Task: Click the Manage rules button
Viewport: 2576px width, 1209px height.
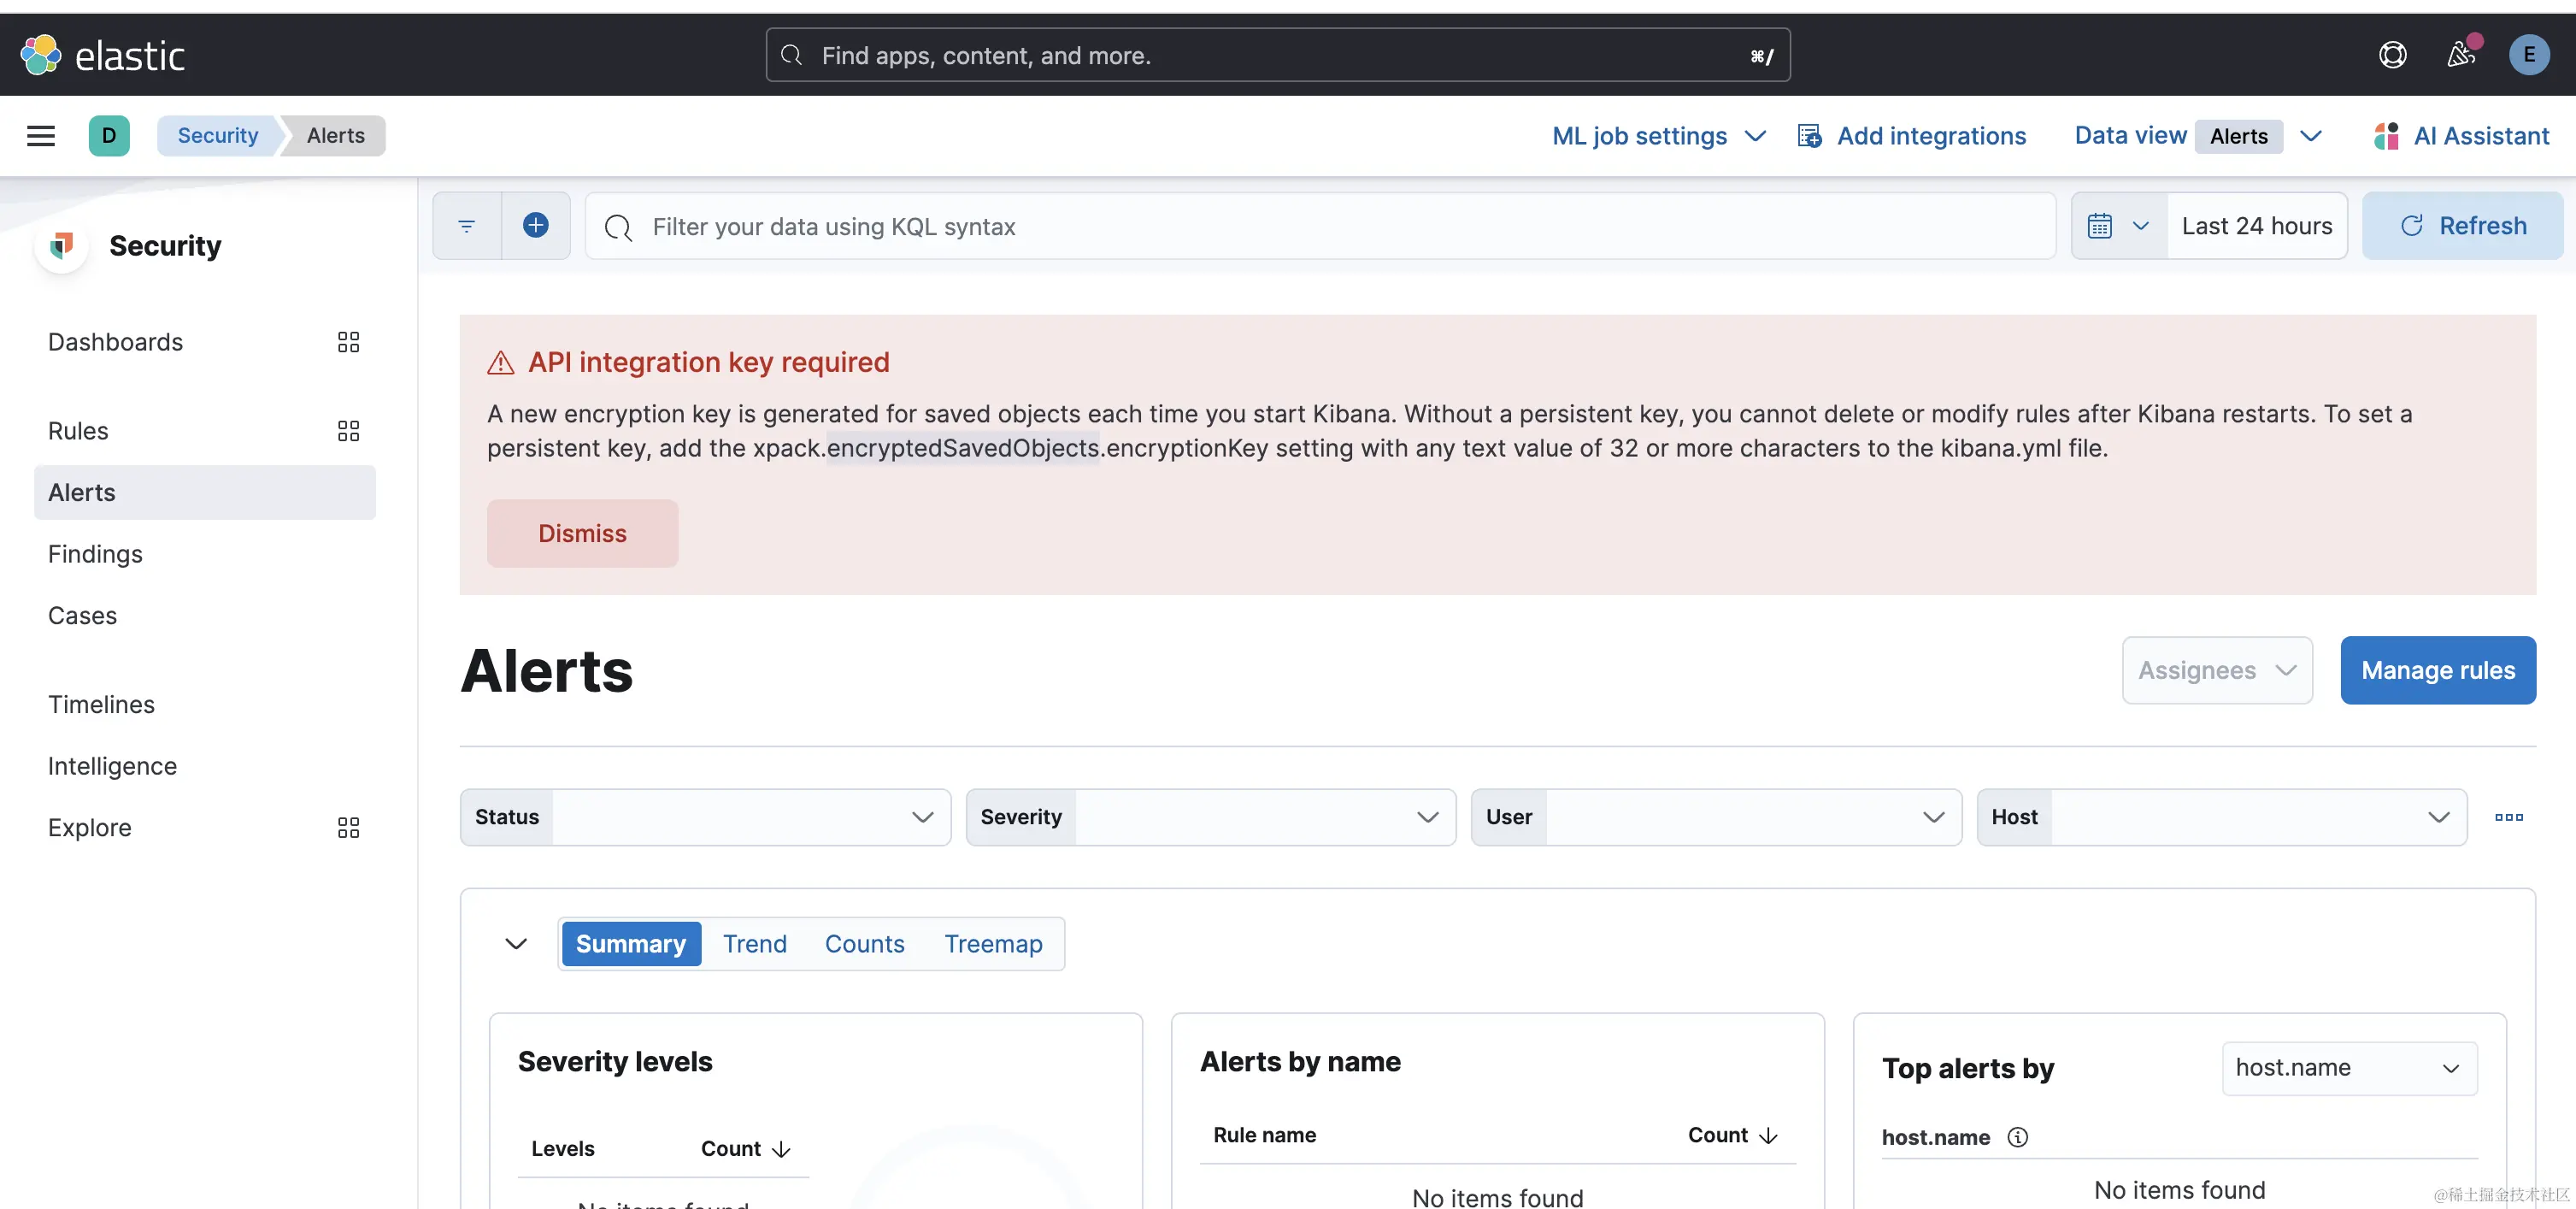Action: 2437,670
